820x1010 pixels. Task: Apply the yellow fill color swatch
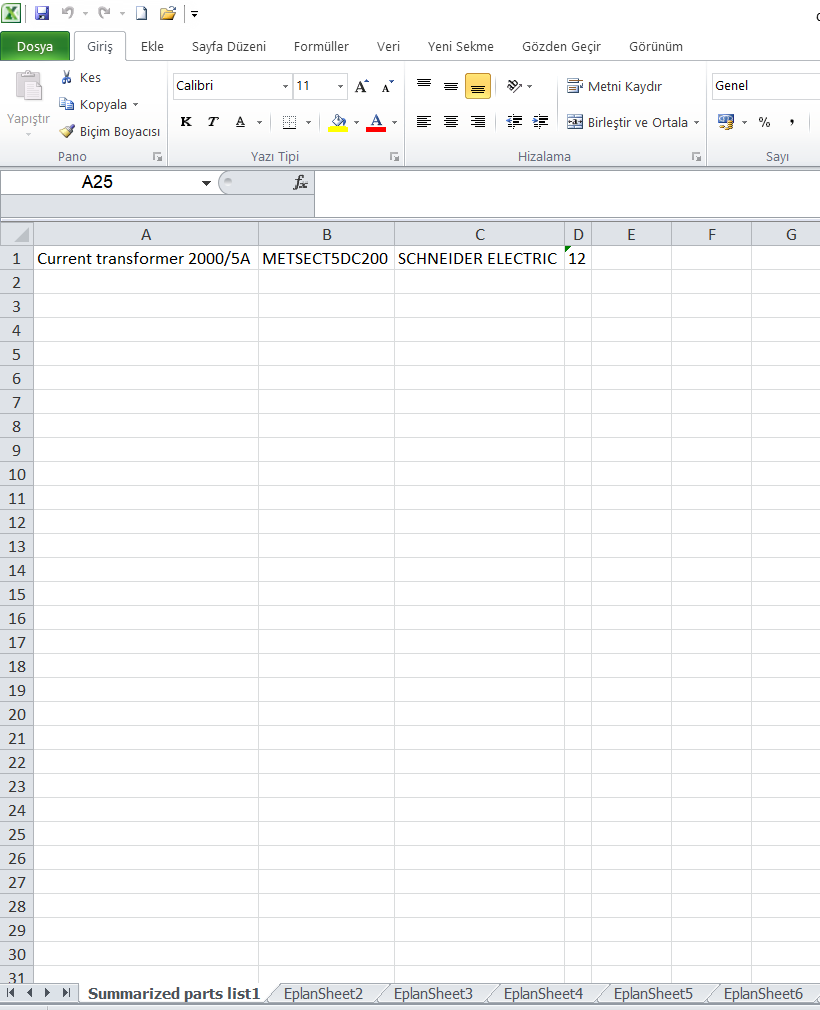338,122
